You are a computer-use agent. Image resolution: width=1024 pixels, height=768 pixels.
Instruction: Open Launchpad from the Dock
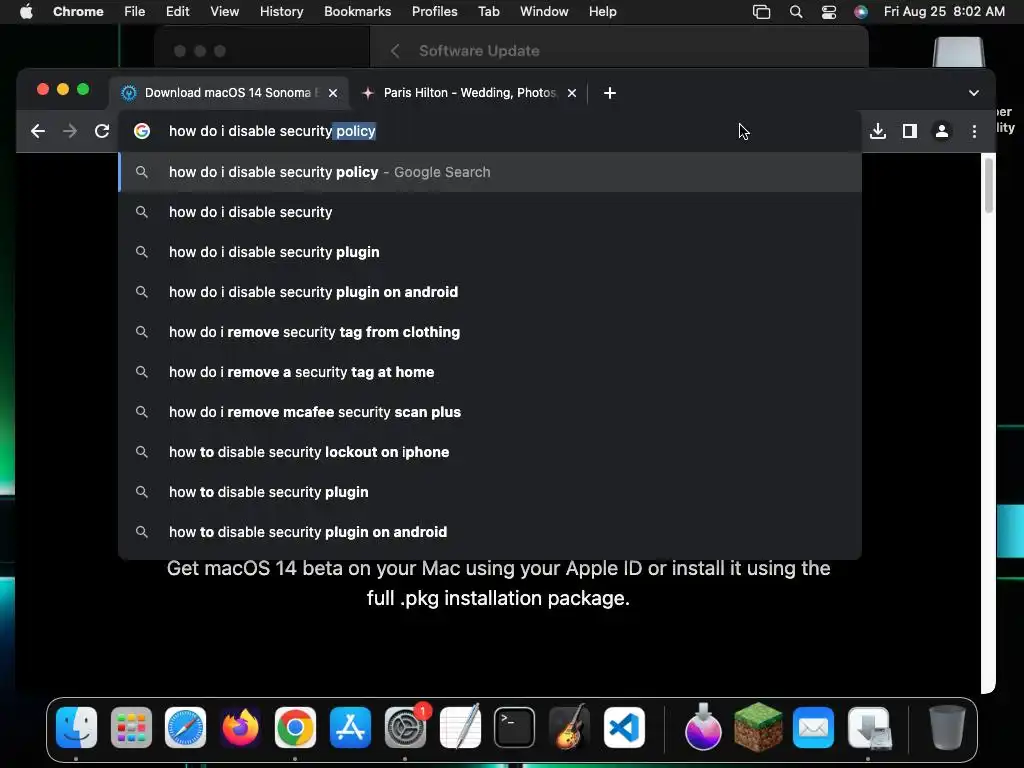131,728
